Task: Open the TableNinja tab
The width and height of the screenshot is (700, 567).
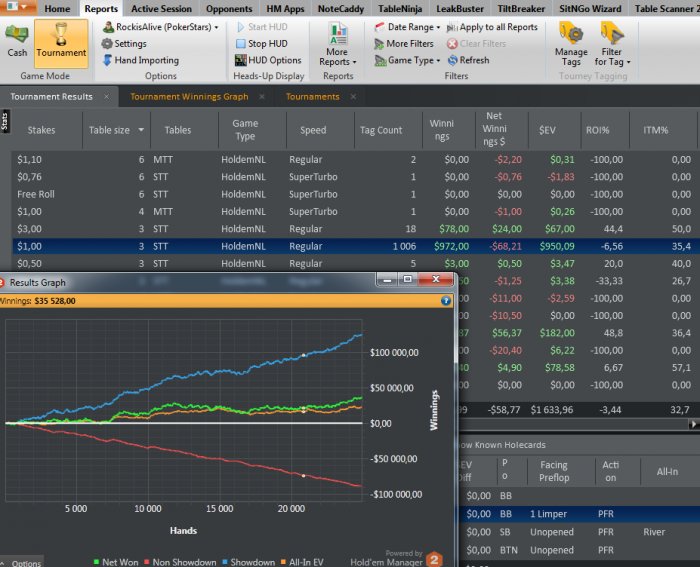Action: pyautogui.click(x=400, y=8)
